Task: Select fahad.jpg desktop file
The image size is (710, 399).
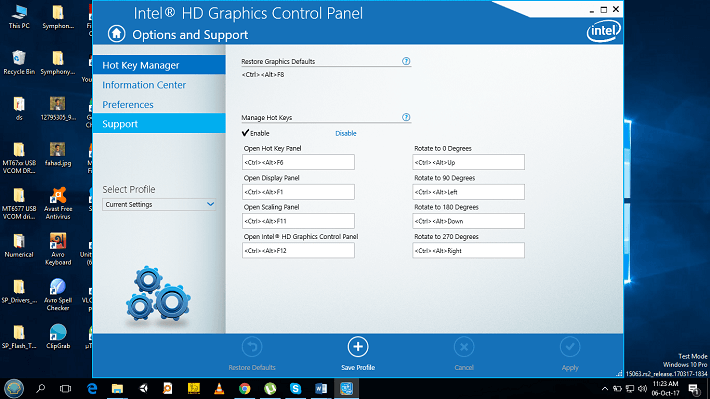Action: (x=58, y=154)
